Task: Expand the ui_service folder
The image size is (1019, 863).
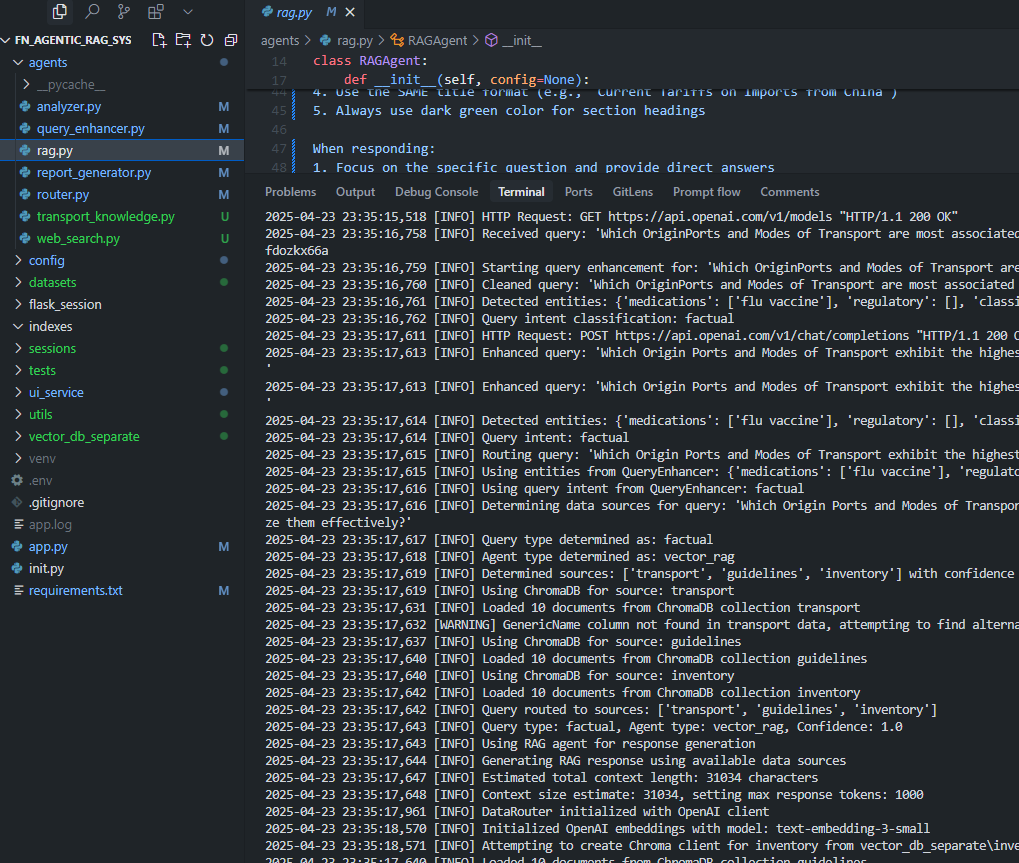Action: [56, 393]
